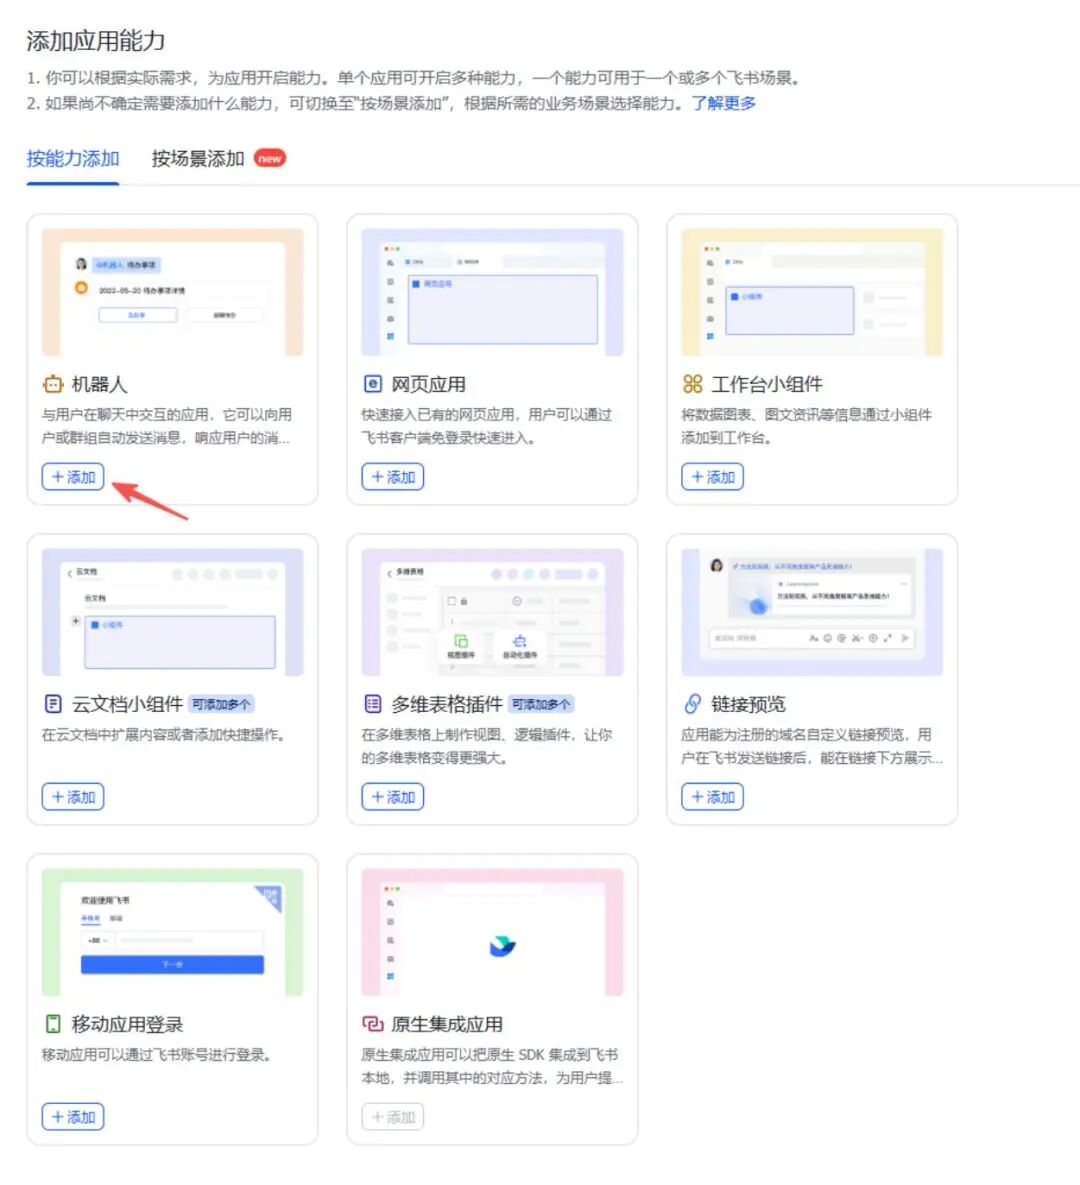Click the 机器人 preview thumbnail

click(172, 292)
